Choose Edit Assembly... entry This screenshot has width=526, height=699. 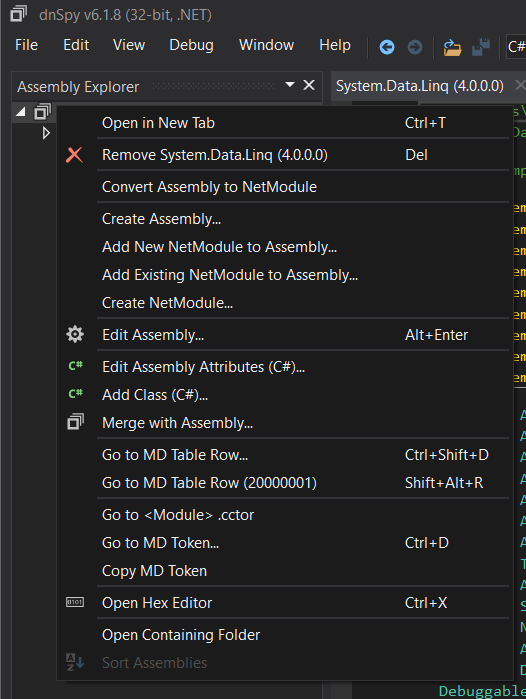pos(283,335)
